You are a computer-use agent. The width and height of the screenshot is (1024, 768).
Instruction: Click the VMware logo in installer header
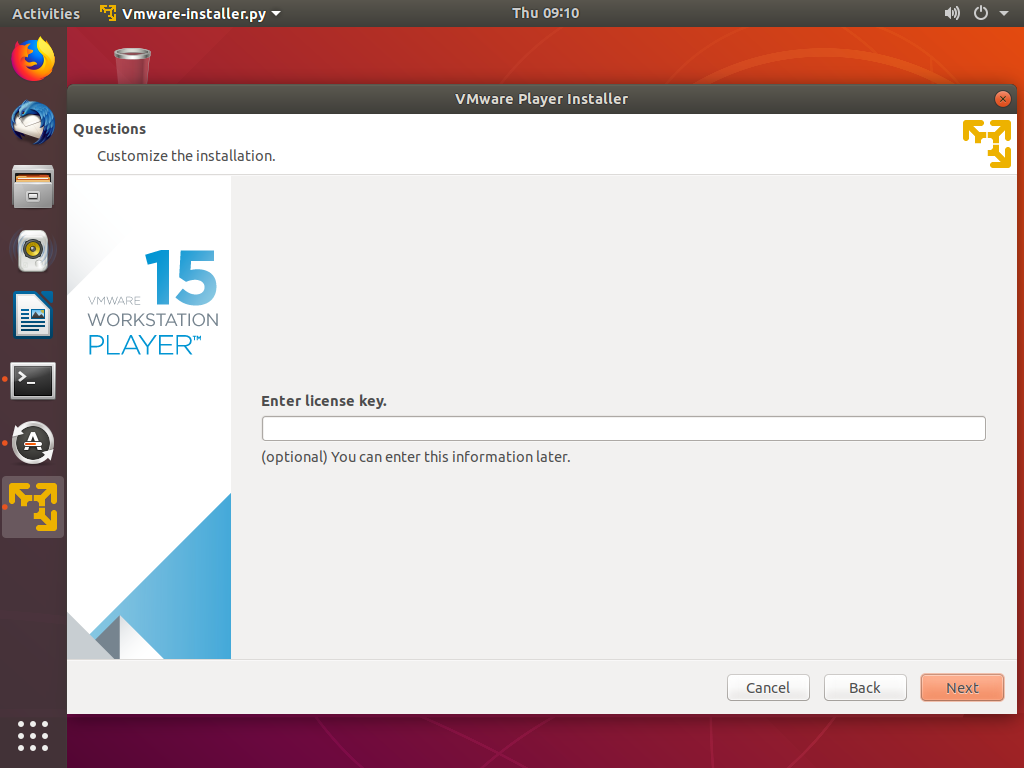click(986, 143)
